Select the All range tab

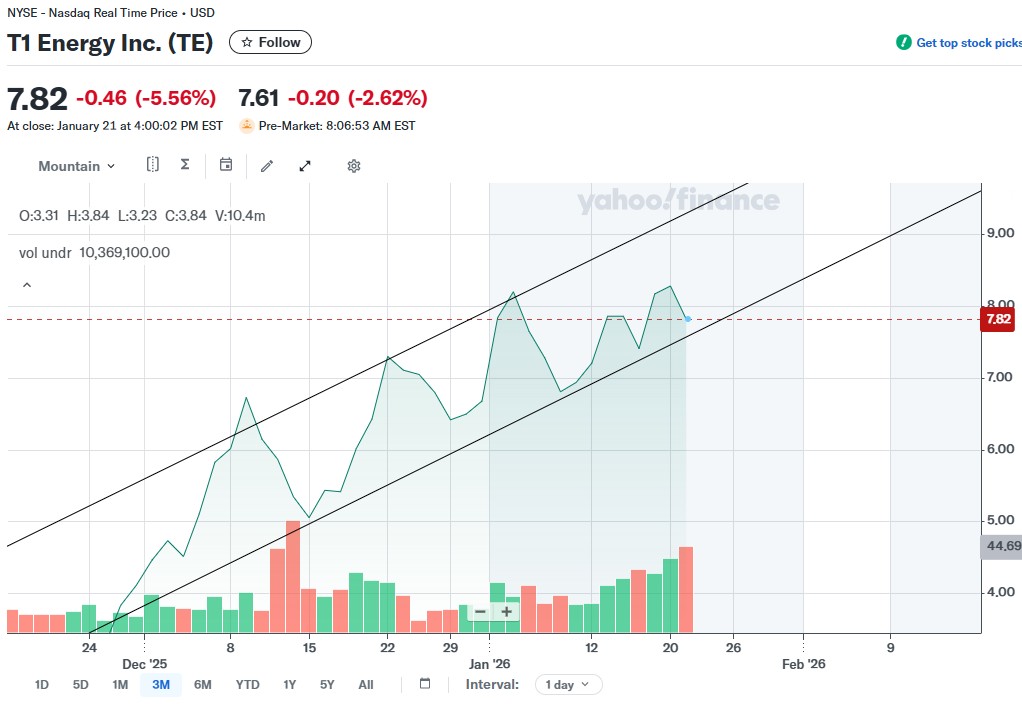tap(366, 685)
